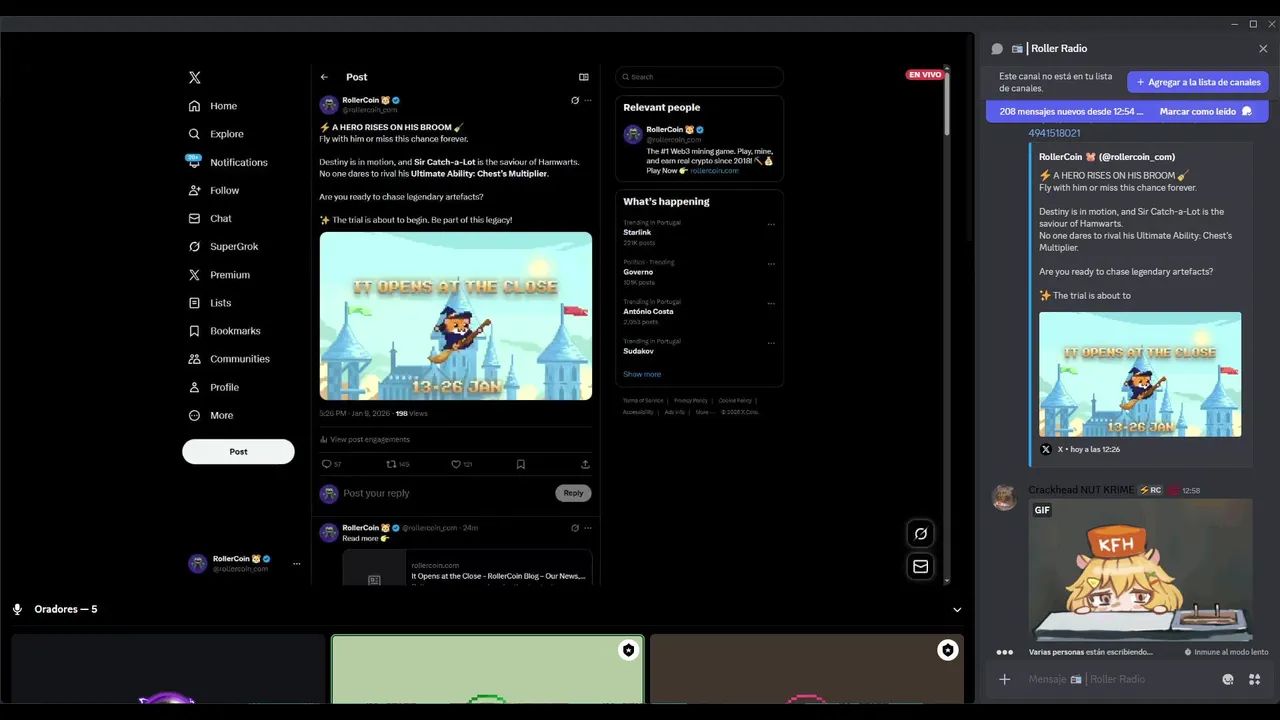The image size is (1280, 720).
Task: Open the KFH GIF in chat
Action: tap(1140, 570)
